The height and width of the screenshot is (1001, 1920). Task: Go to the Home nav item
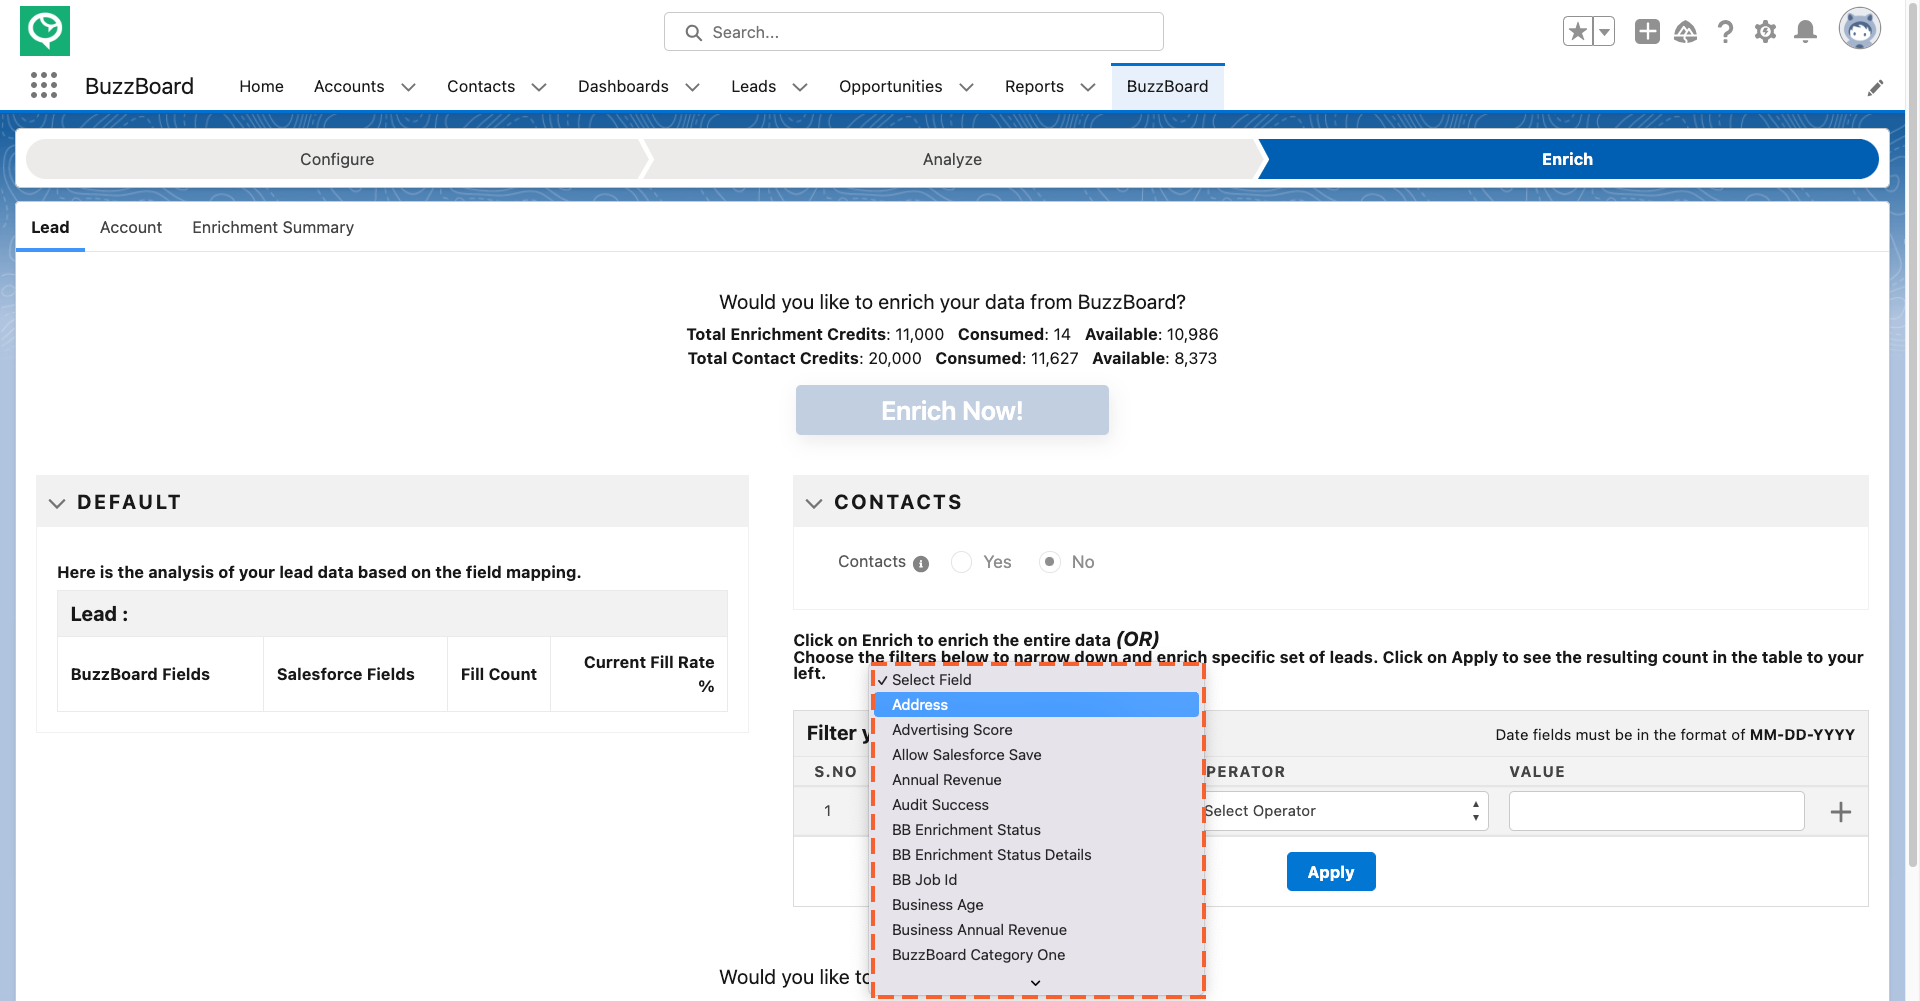tap(261, 86)
